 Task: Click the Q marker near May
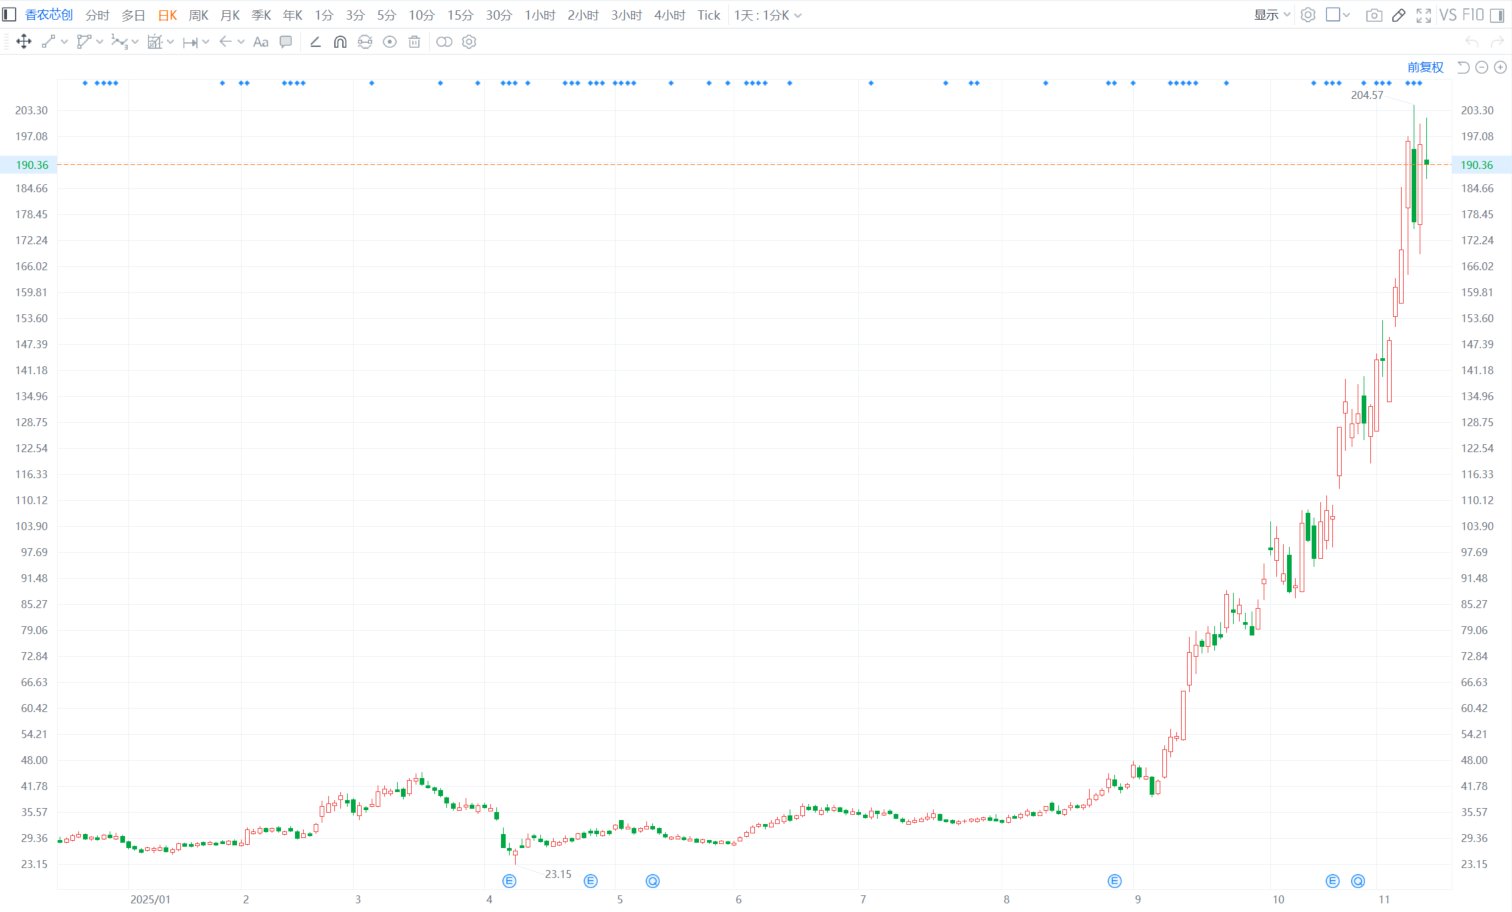[652, 881]
